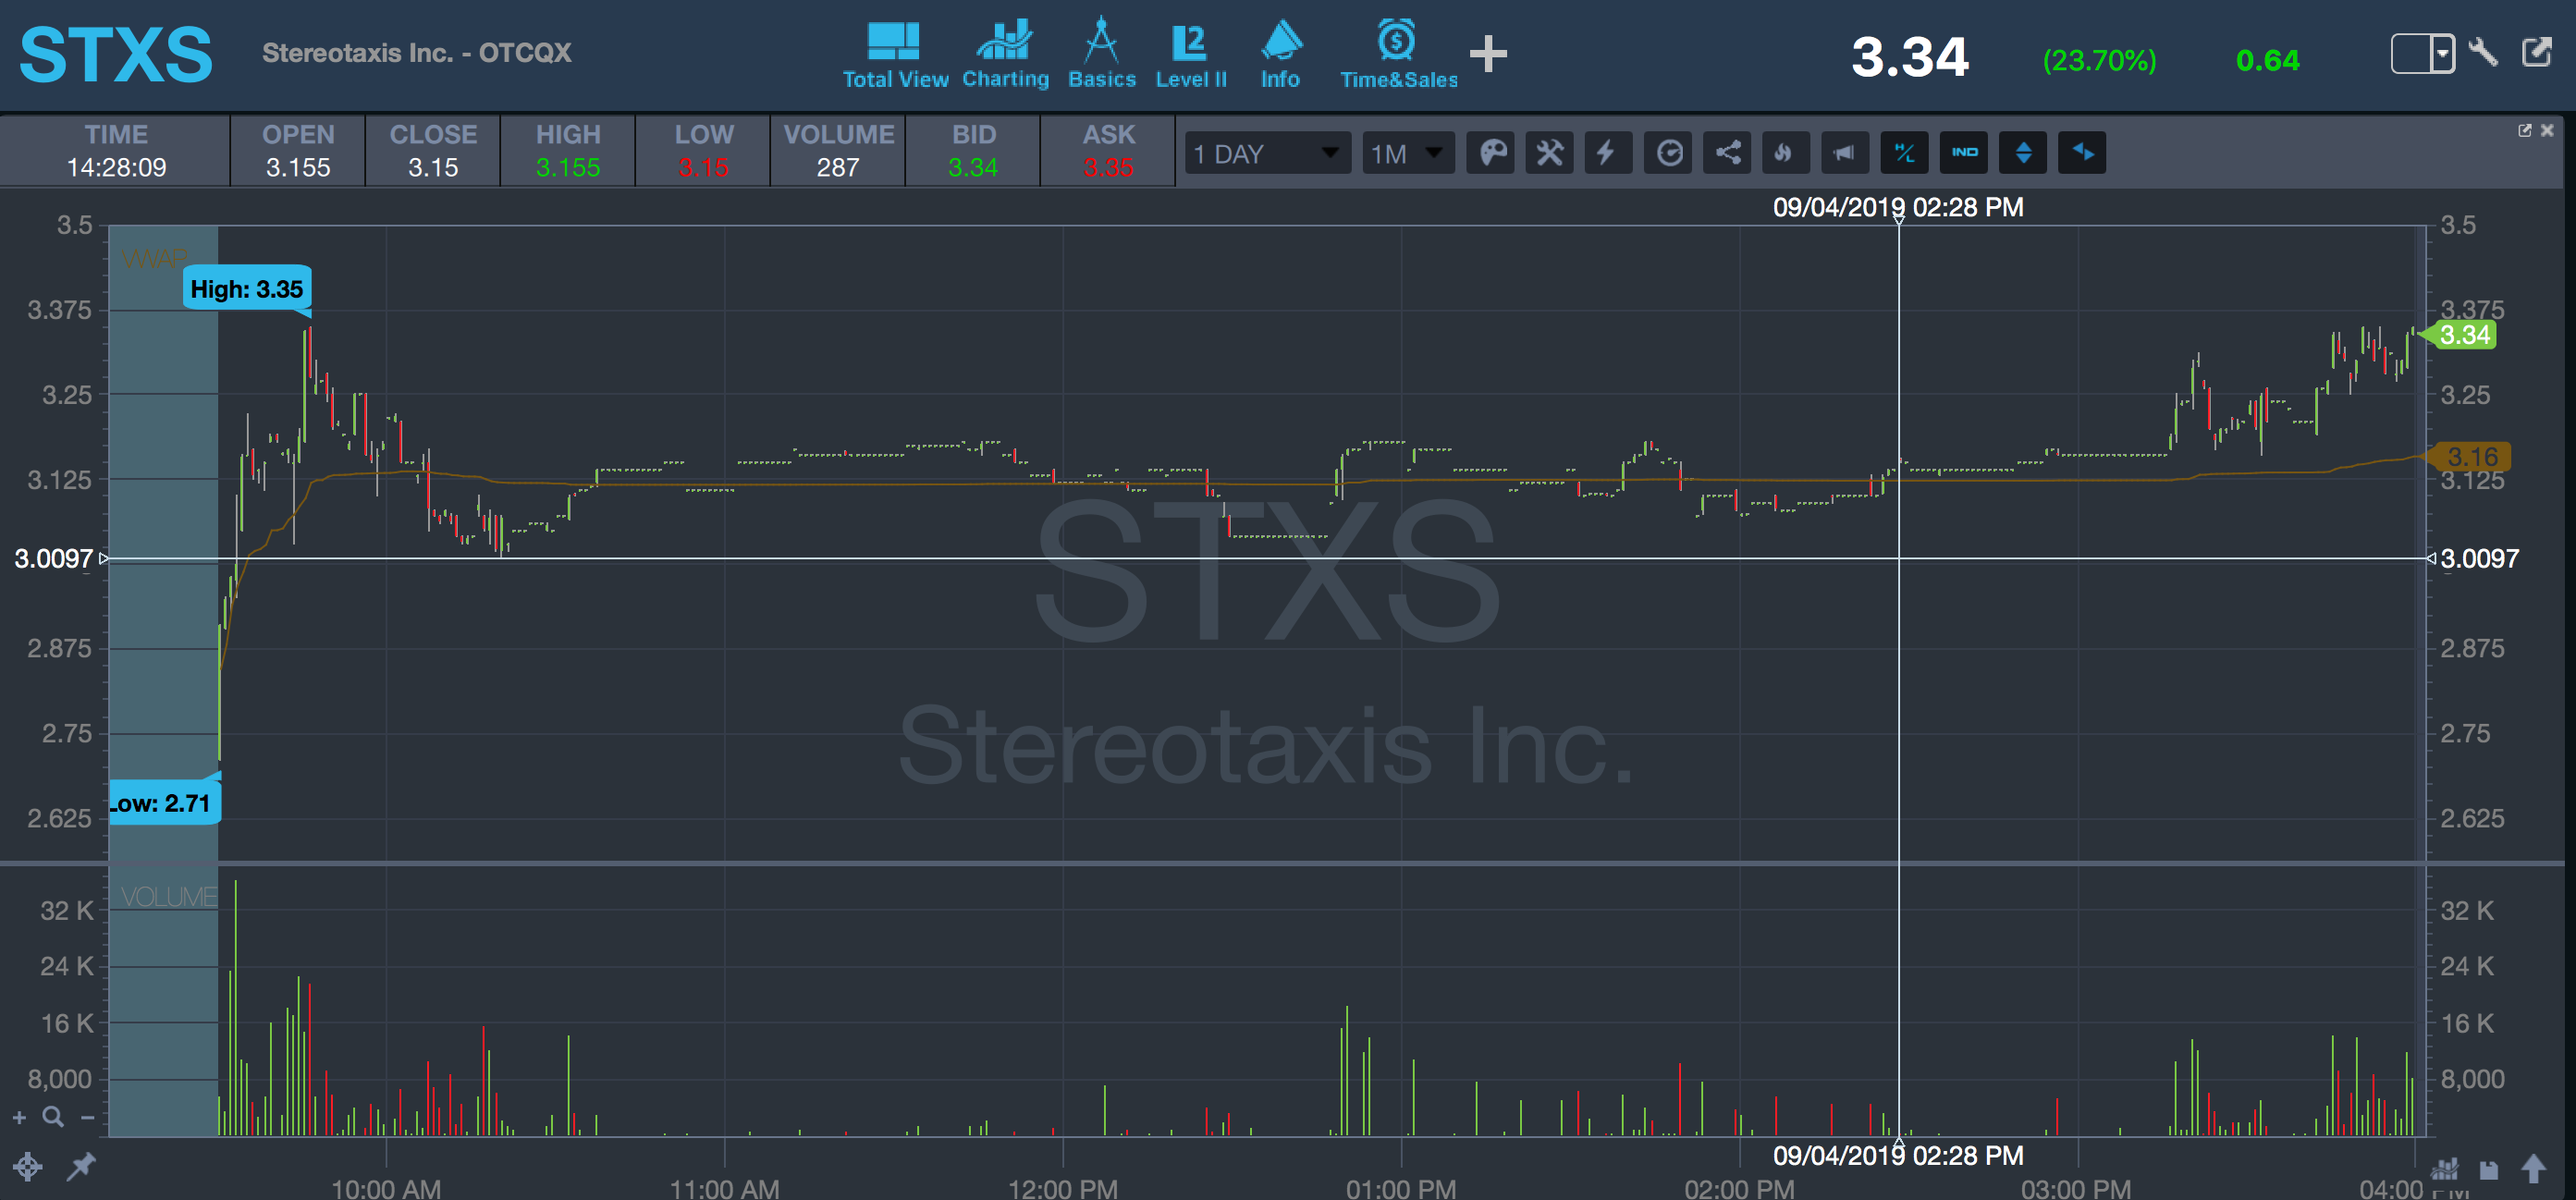Screen dimensions: 2576x1200
Task: Click the megaphone alerts icon
Action: pyautogui.click(x=1844, y=153)
